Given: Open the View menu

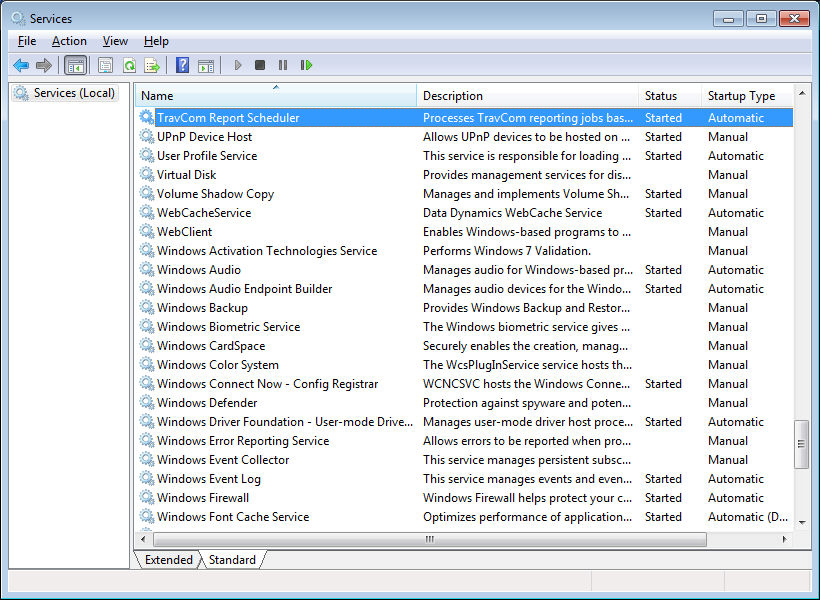Looking at the screenshot, I should (x=115, y=41).
